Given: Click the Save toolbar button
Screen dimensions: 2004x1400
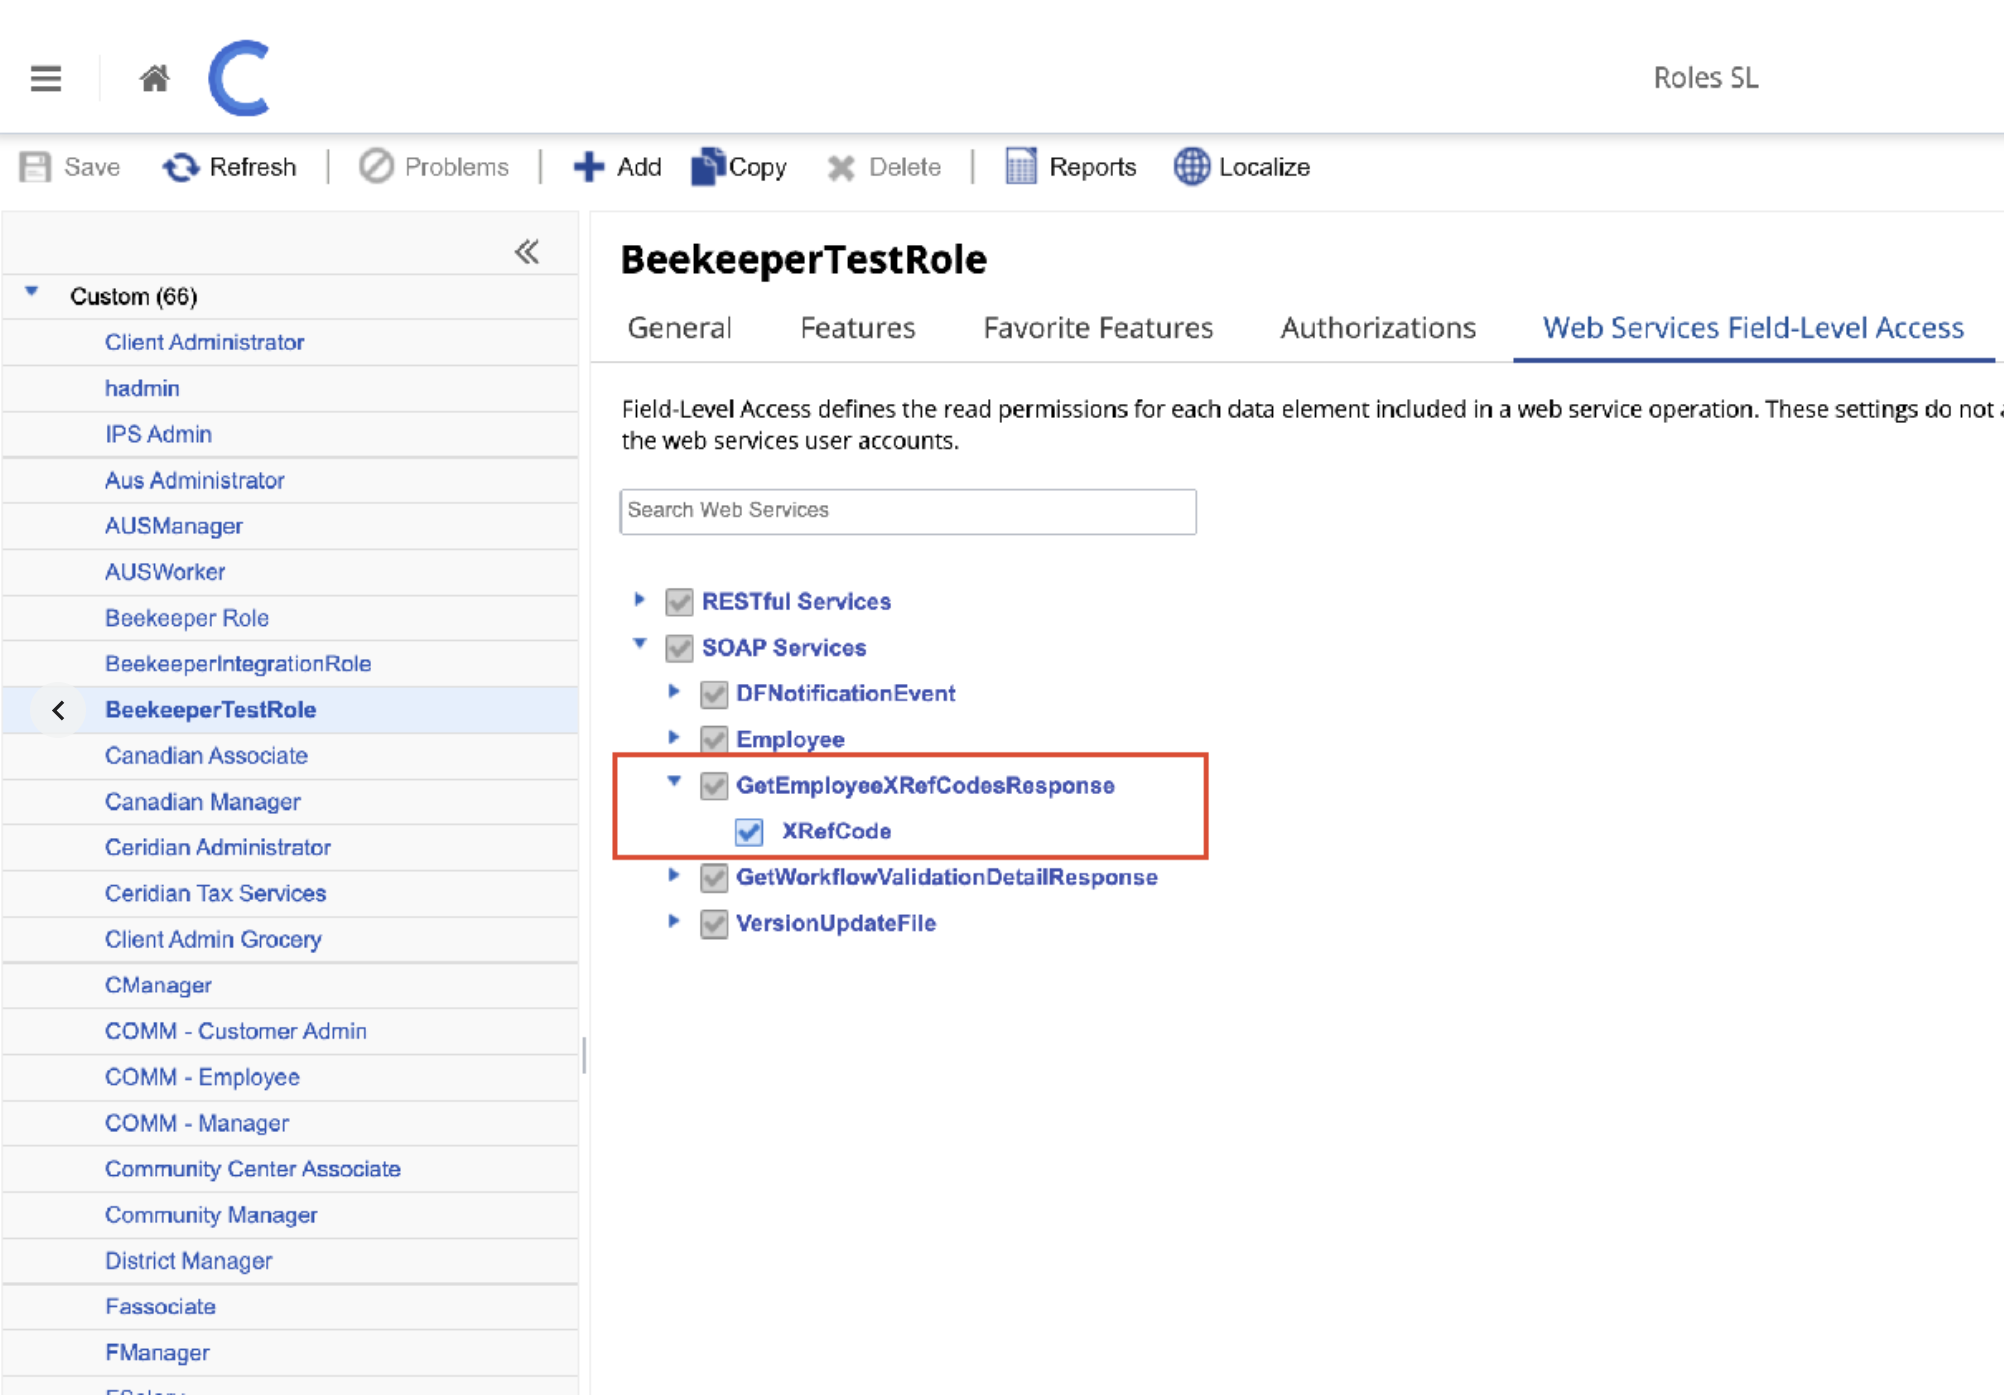Looking at the screenshot, I should tap(70, 167).
